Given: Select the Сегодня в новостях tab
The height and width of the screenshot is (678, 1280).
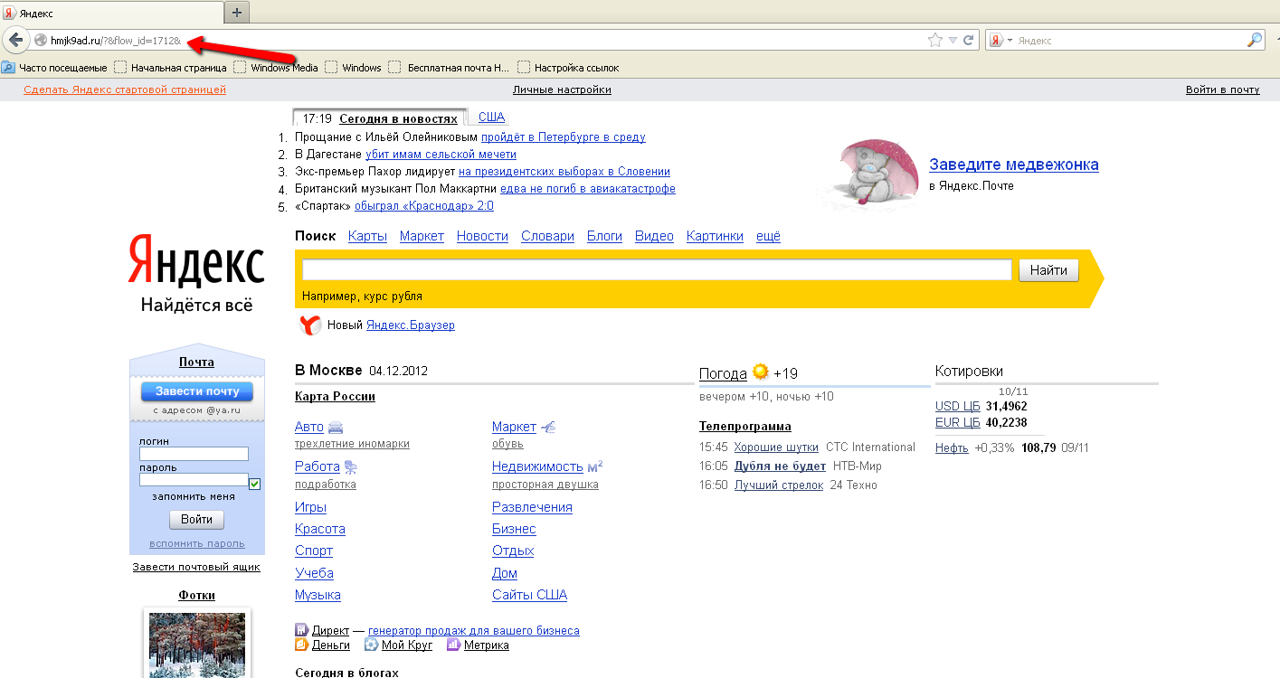Looking at the screenshot, I should (x=398, y=118).
